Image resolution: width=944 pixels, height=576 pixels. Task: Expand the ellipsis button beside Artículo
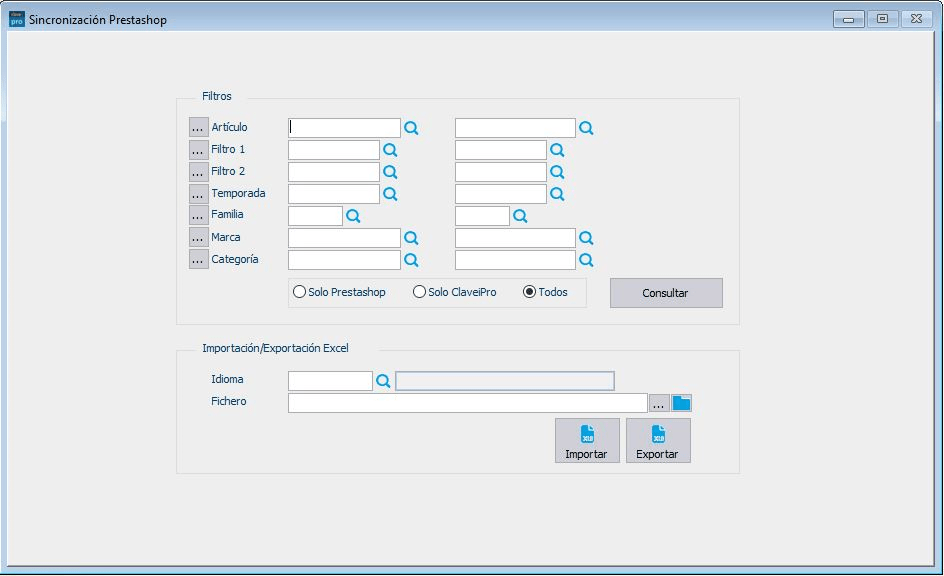(x=198, y=128)
